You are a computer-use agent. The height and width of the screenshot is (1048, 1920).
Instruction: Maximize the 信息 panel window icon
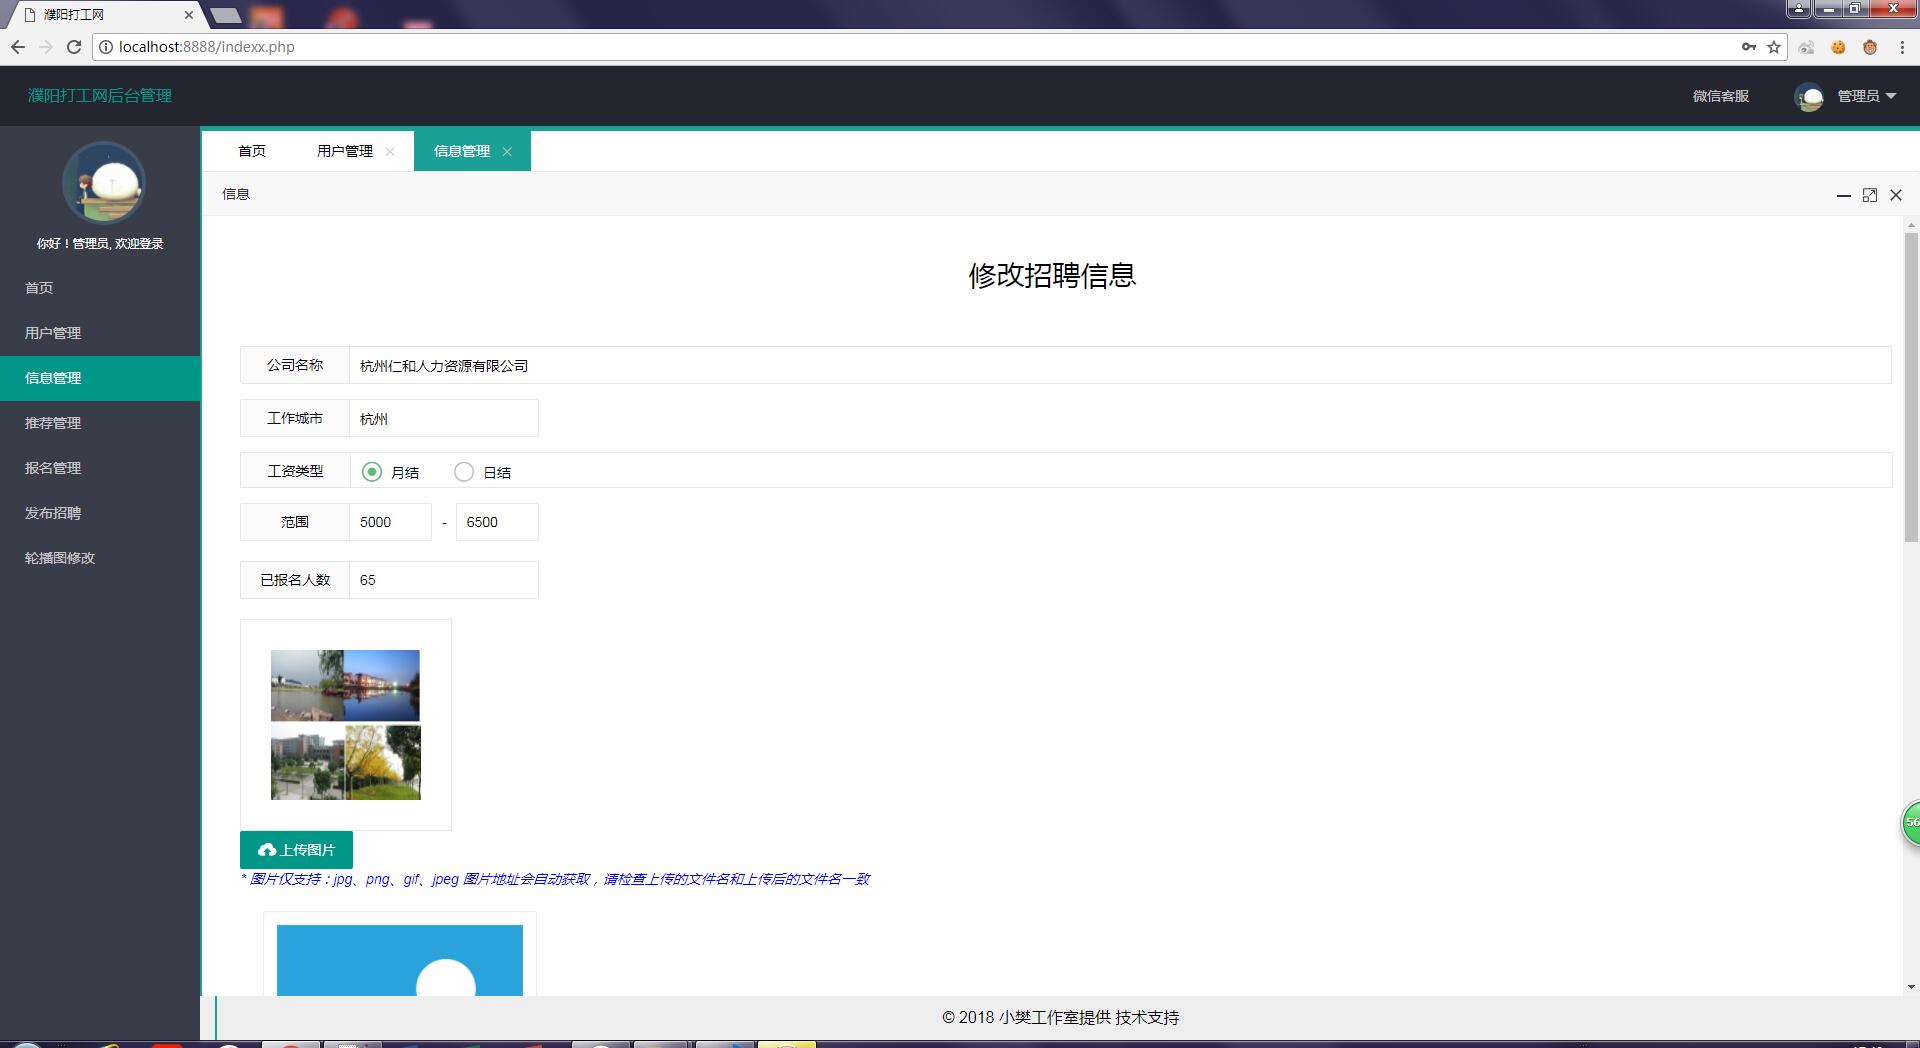1869,195
